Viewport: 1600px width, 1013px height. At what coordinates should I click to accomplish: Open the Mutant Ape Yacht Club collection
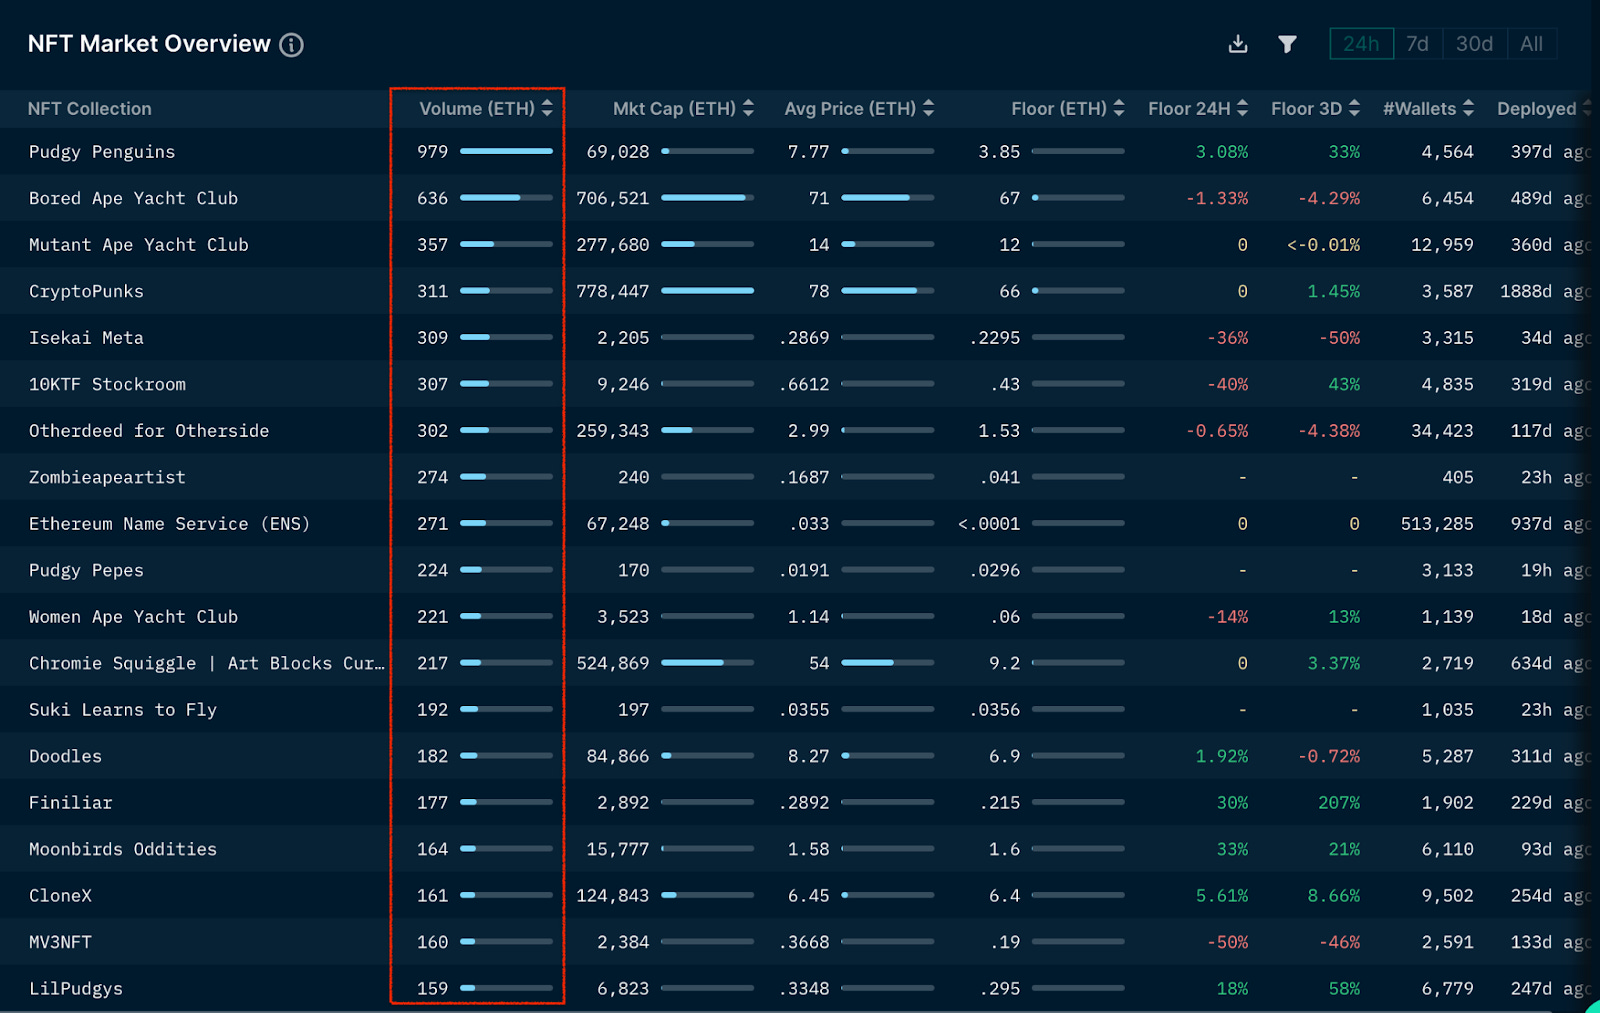pyautogui.click(x=138, y=245)
